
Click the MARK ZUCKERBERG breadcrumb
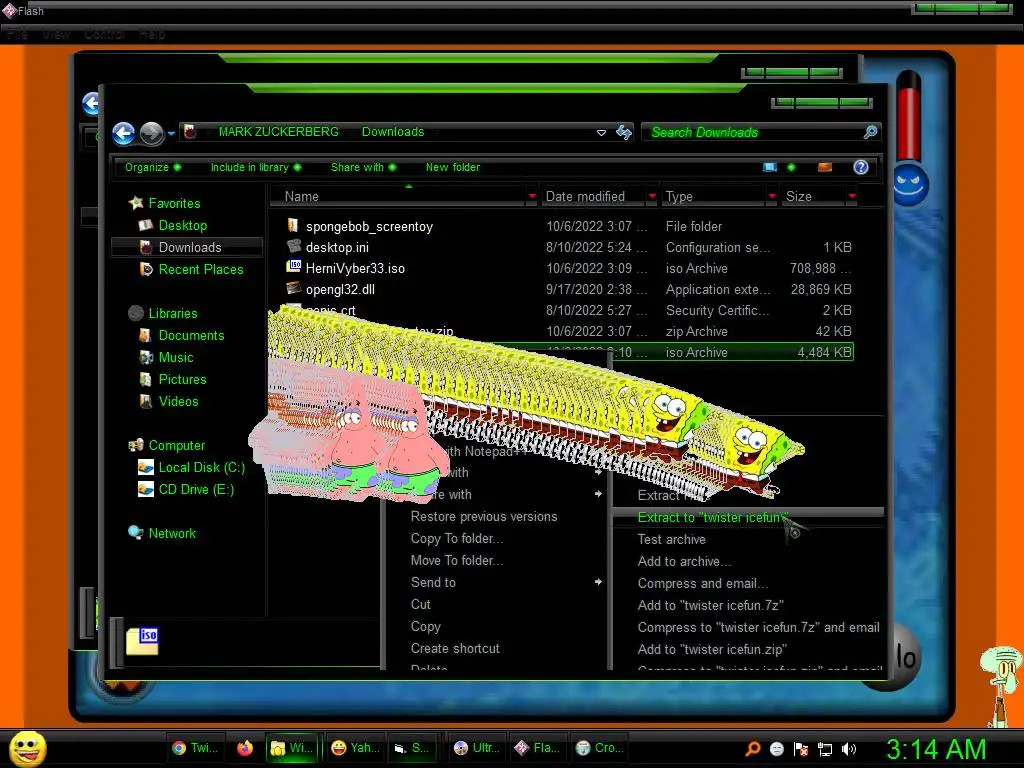click(x=279, y=132)
